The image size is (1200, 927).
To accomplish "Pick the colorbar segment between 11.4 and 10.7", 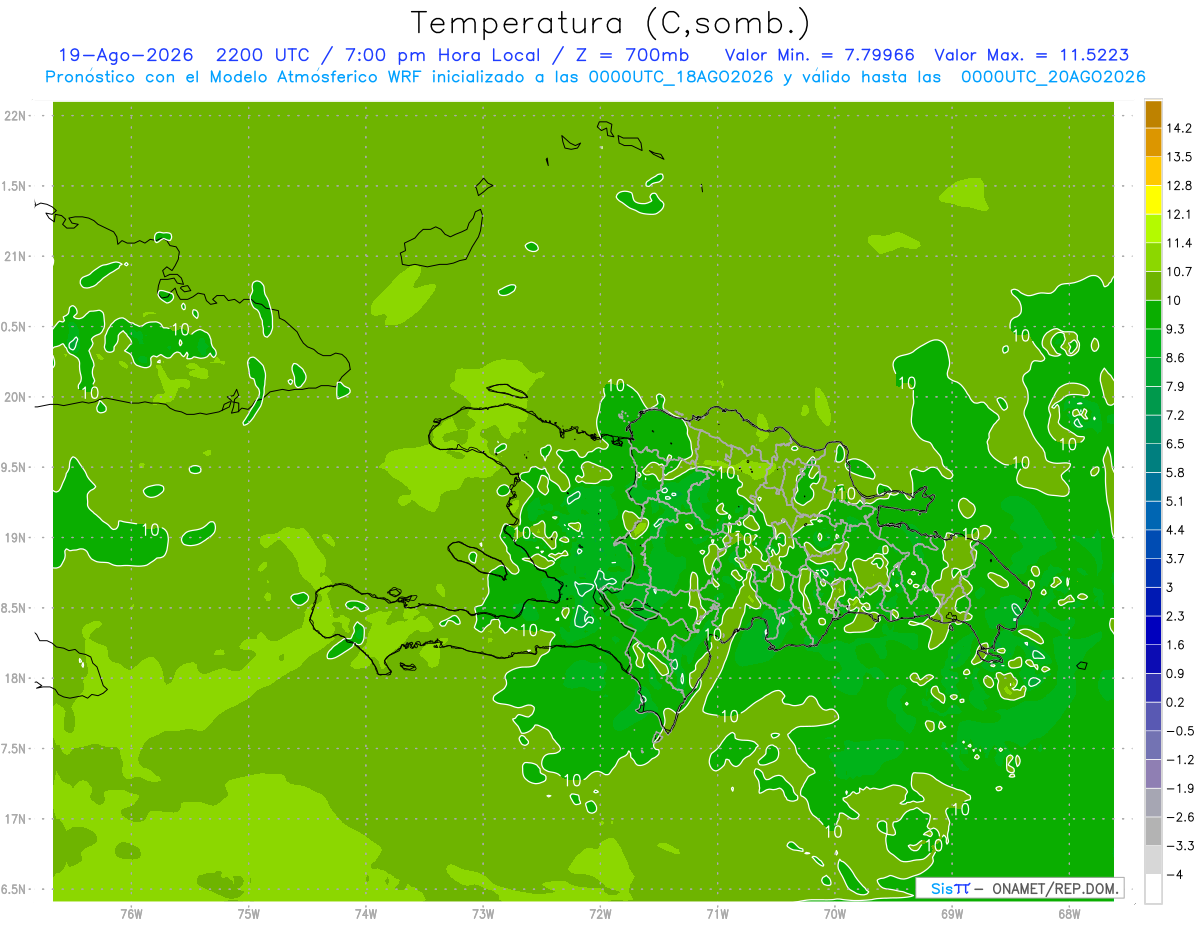I will coord(1153,258).
